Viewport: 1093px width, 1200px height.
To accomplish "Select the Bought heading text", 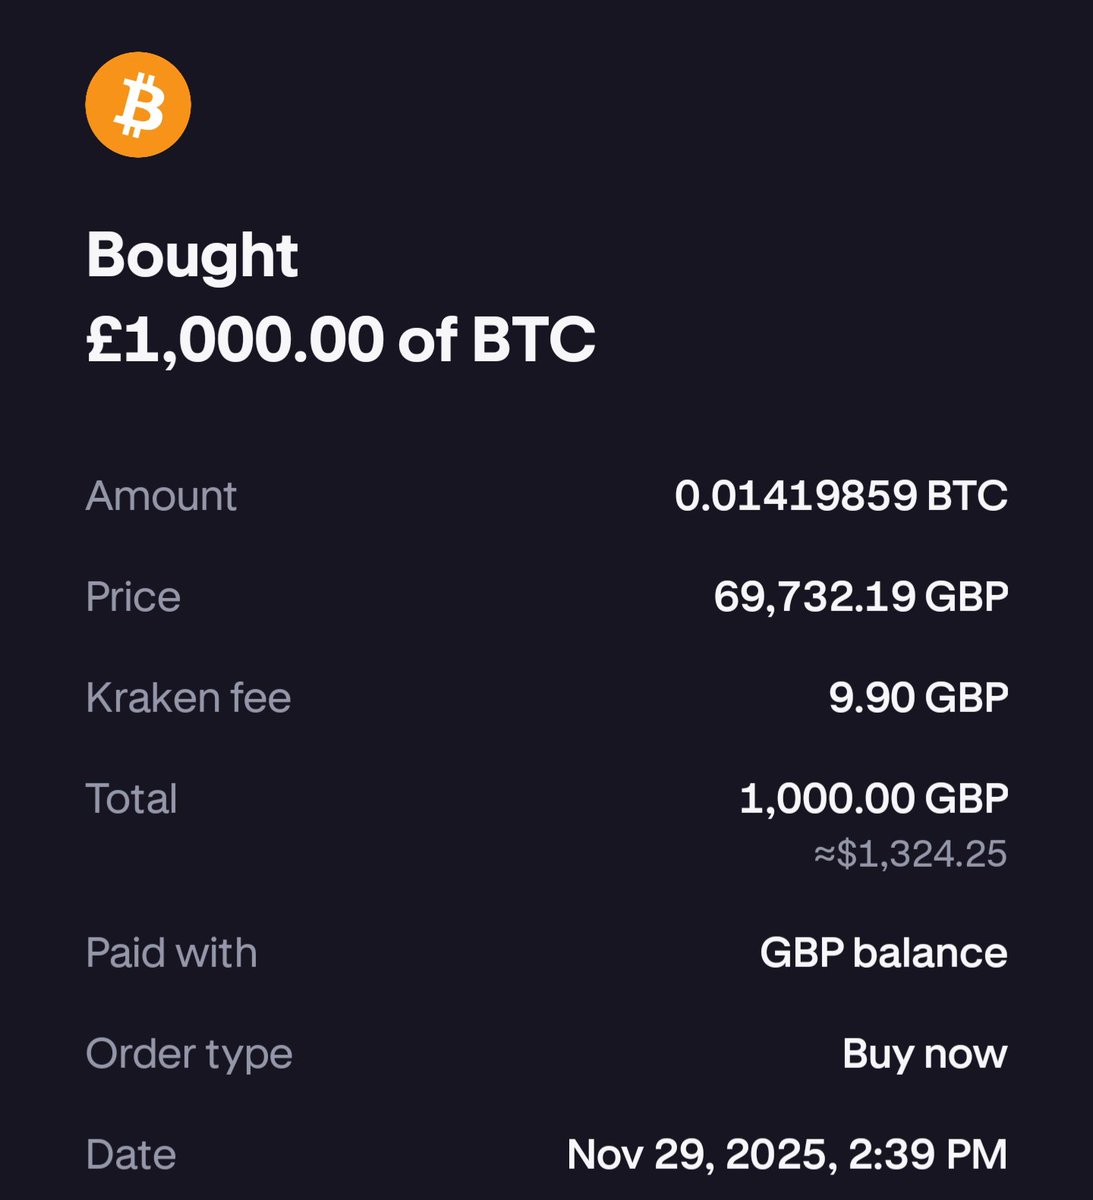I will tap(192, 257).
